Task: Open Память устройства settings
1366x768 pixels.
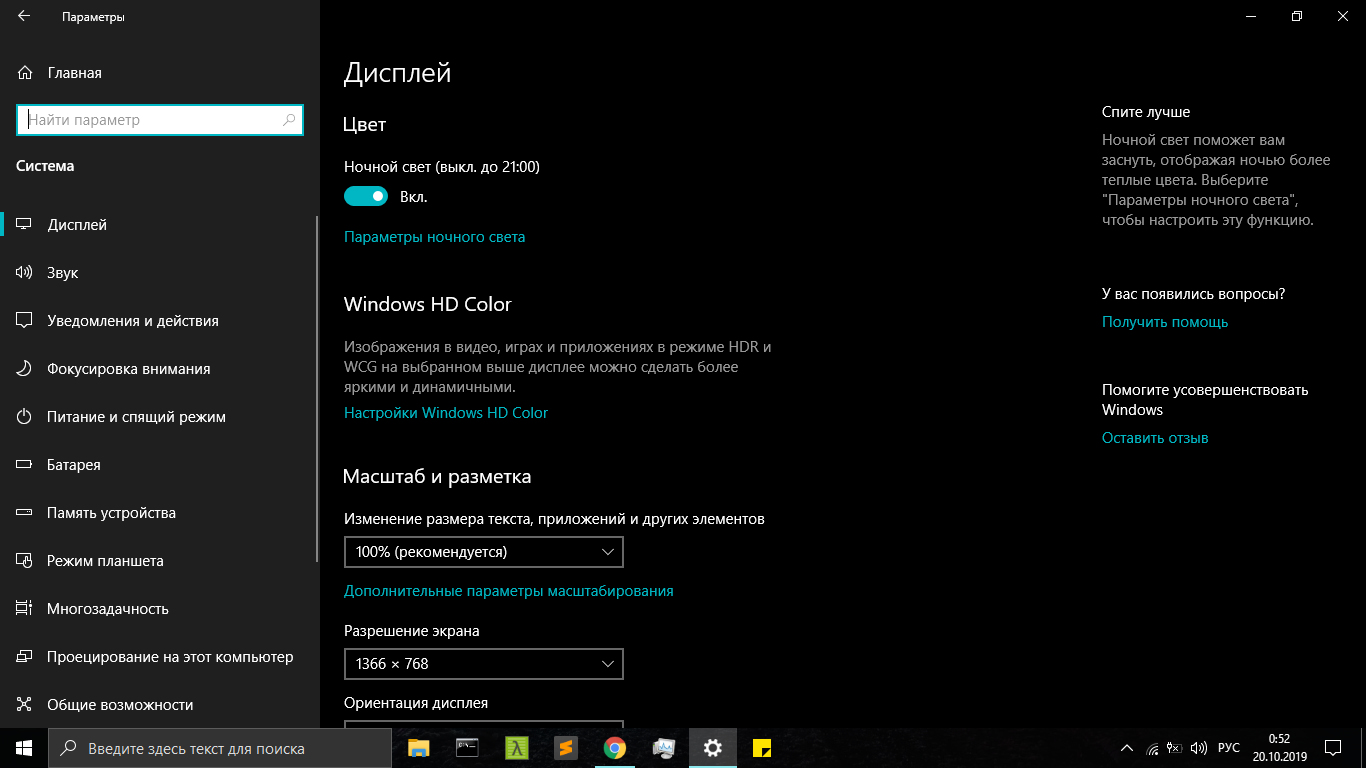Action: pos(160,513)
